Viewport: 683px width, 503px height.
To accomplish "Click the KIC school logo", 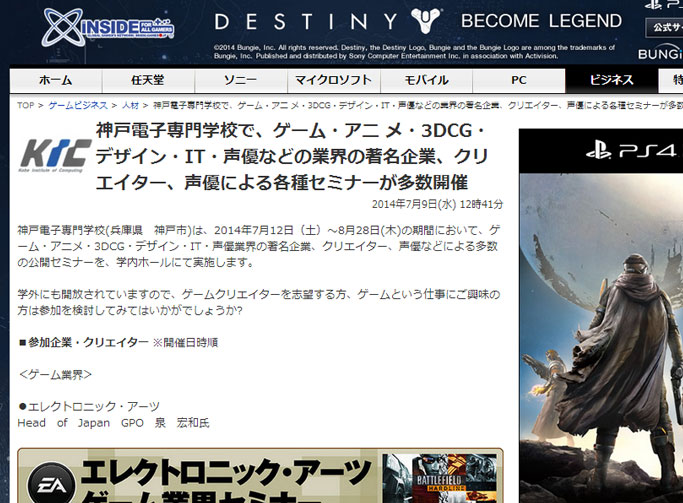I will point(55,155).
